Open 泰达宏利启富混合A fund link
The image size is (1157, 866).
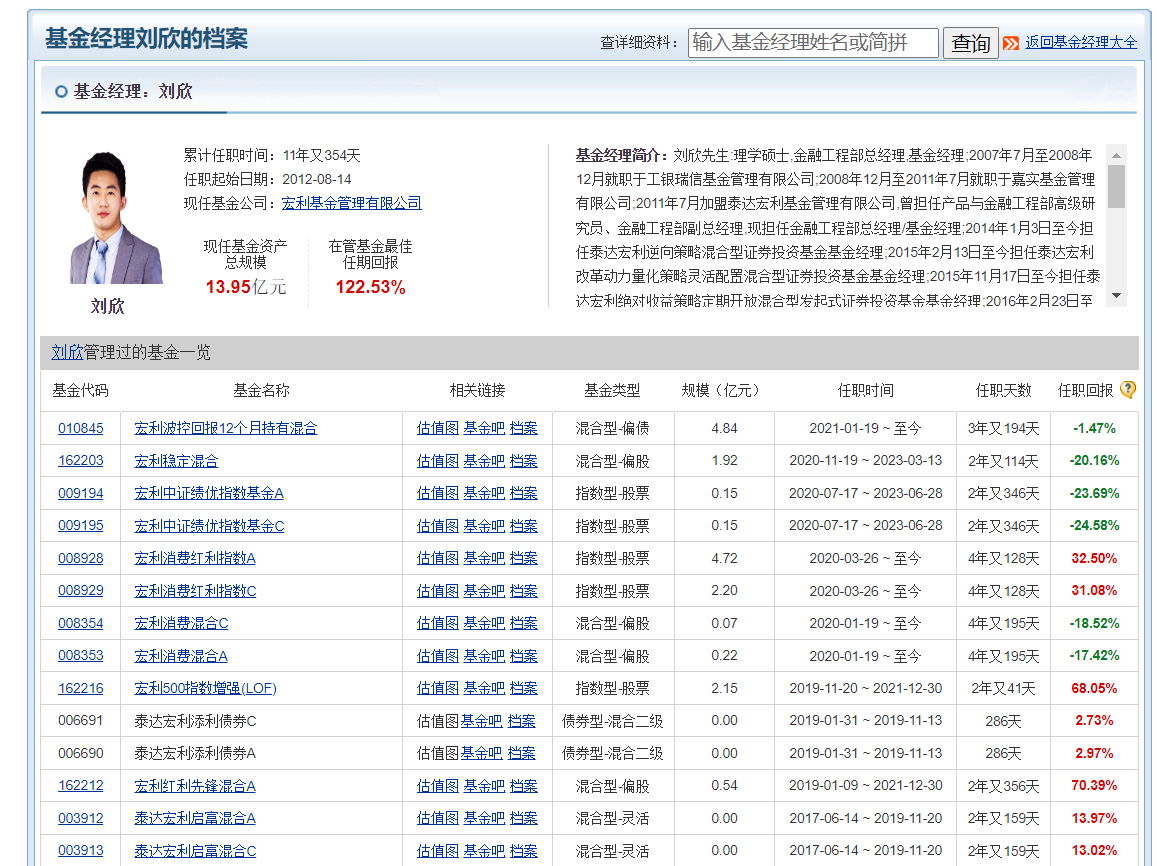[x=195, y=818]
